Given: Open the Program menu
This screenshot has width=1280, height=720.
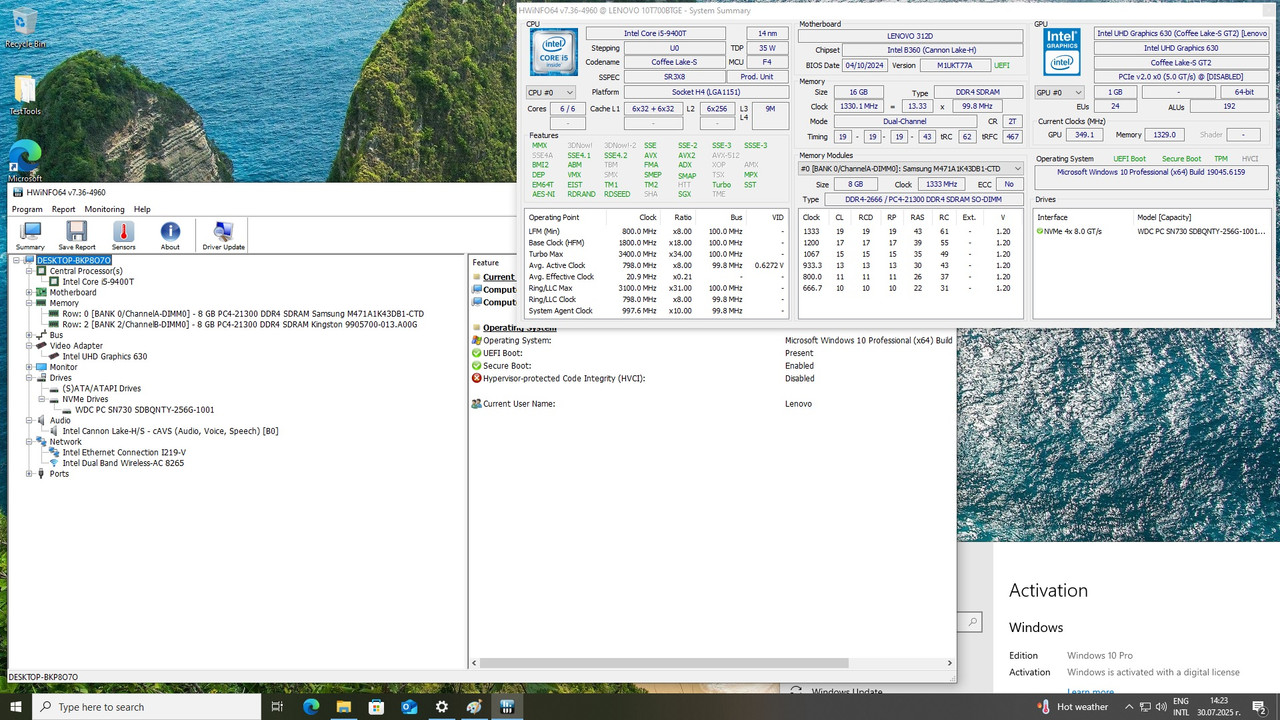Looking at the screenshot, I should [x=27, y=209].
